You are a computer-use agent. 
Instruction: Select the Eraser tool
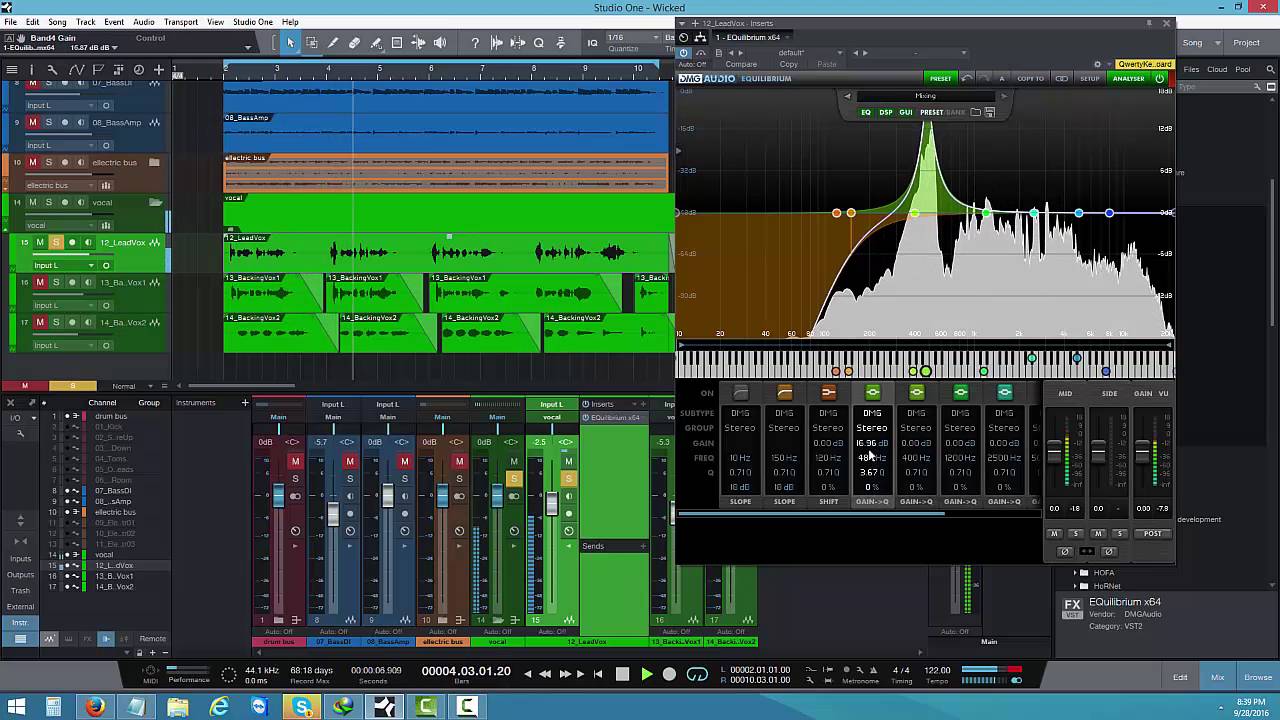click(354, 43)
